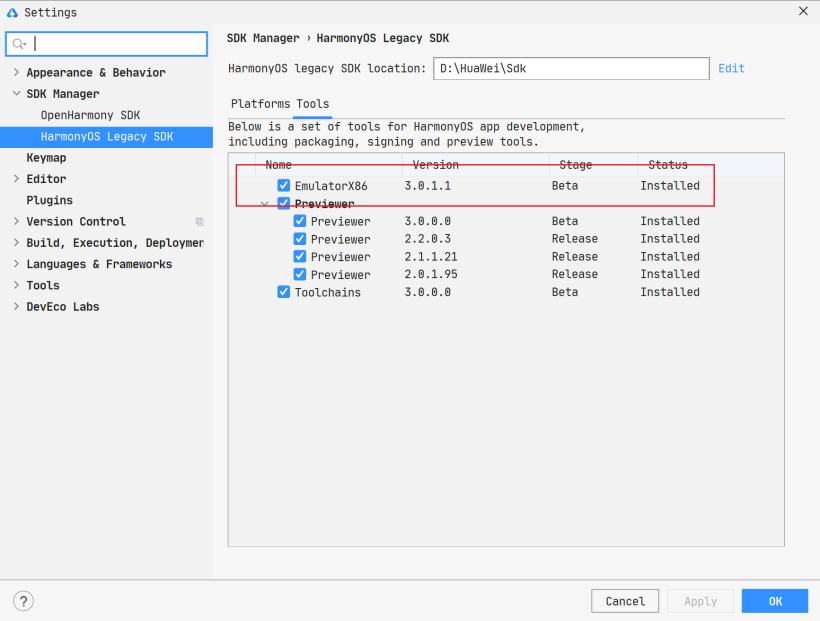The width and height of the screenshot is (820, 621).
Task: Collapse the Previewer group in table
Action: tap(265, 204)
